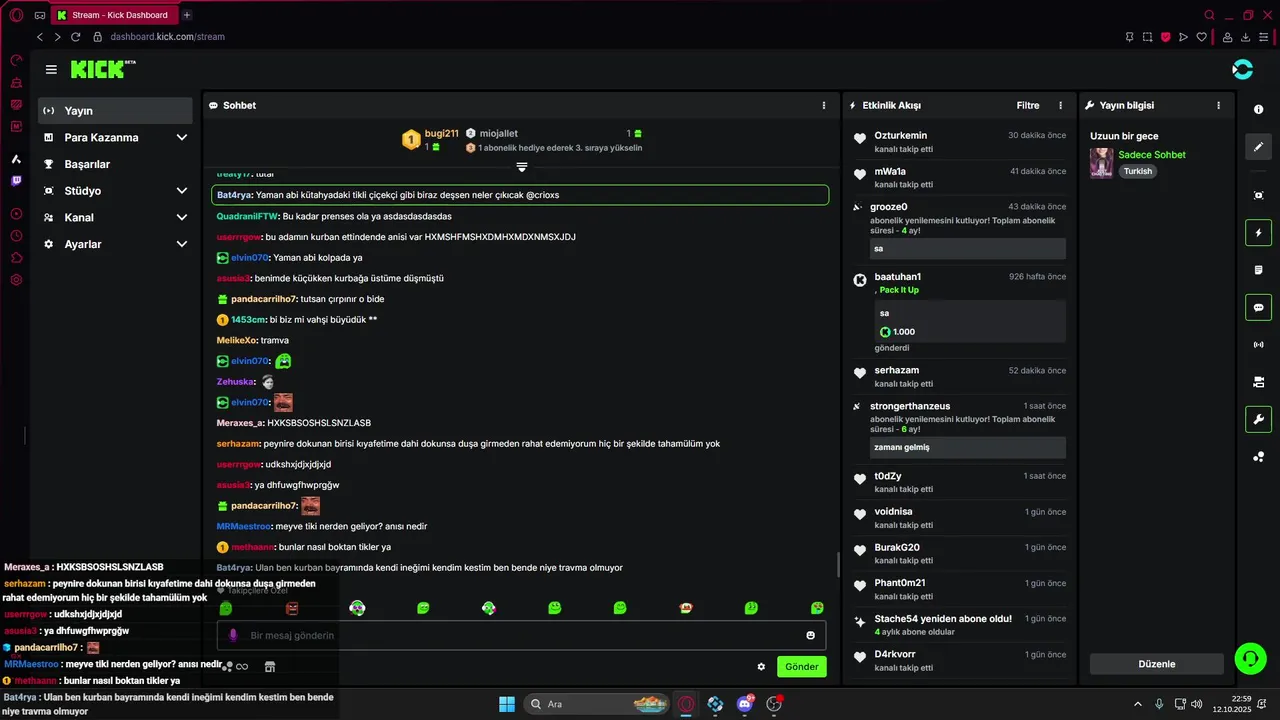Click the red angry emote in quick row
Screen dimensions: 1280x720
[x=292, y=608]
